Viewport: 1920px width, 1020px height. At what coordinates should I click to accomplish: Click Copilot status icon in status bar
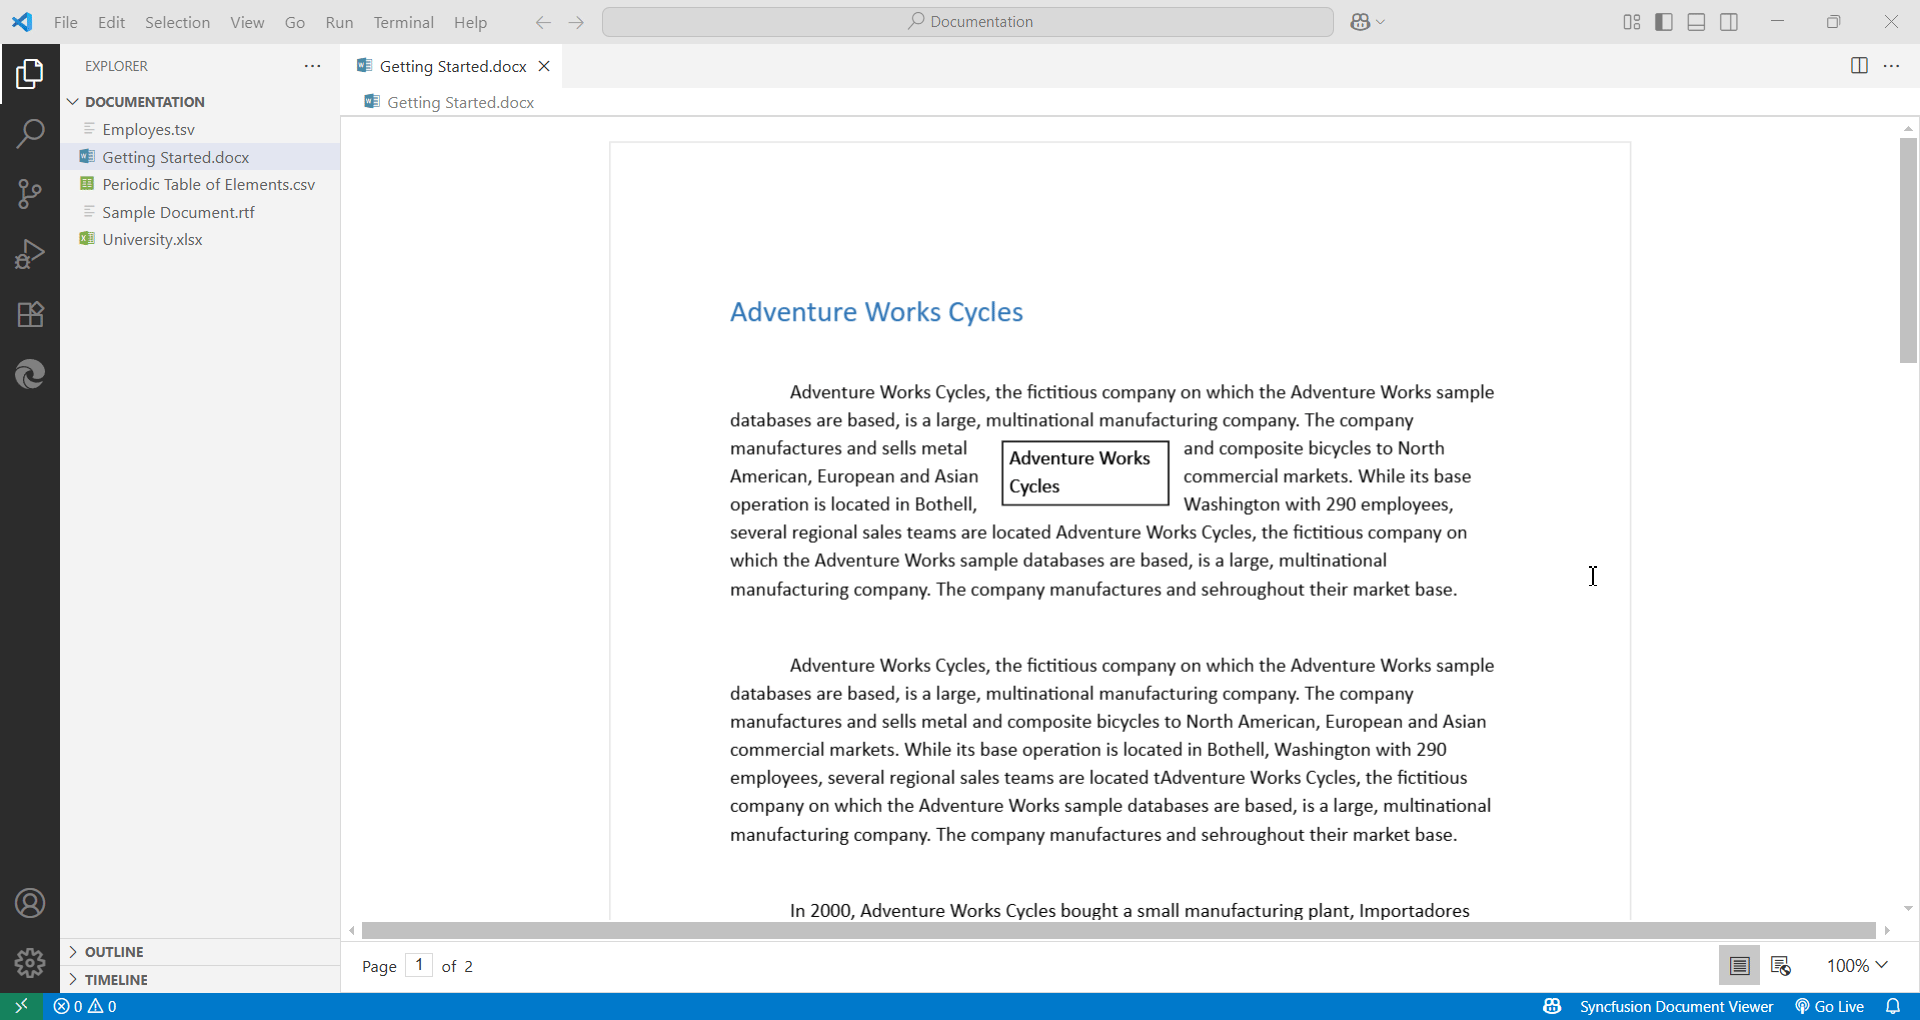1552,1006
